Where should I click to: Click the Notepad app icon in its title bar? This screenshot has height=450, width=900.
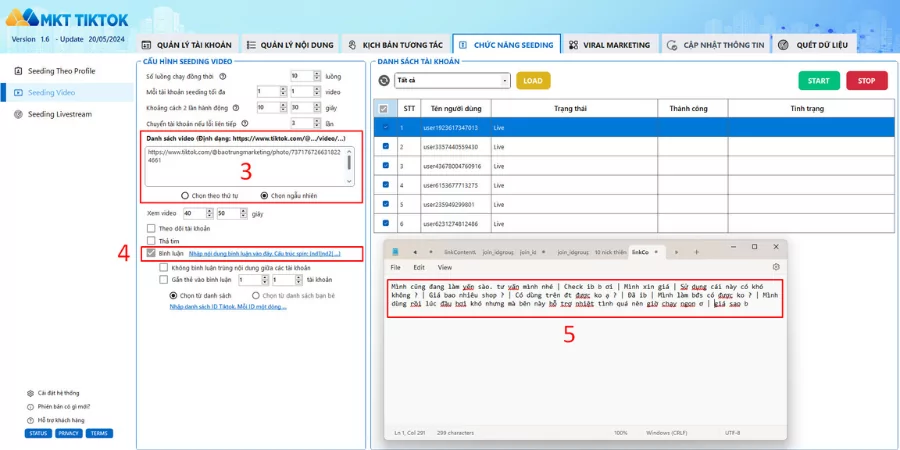pyautogui.click(x=394, y=251)
